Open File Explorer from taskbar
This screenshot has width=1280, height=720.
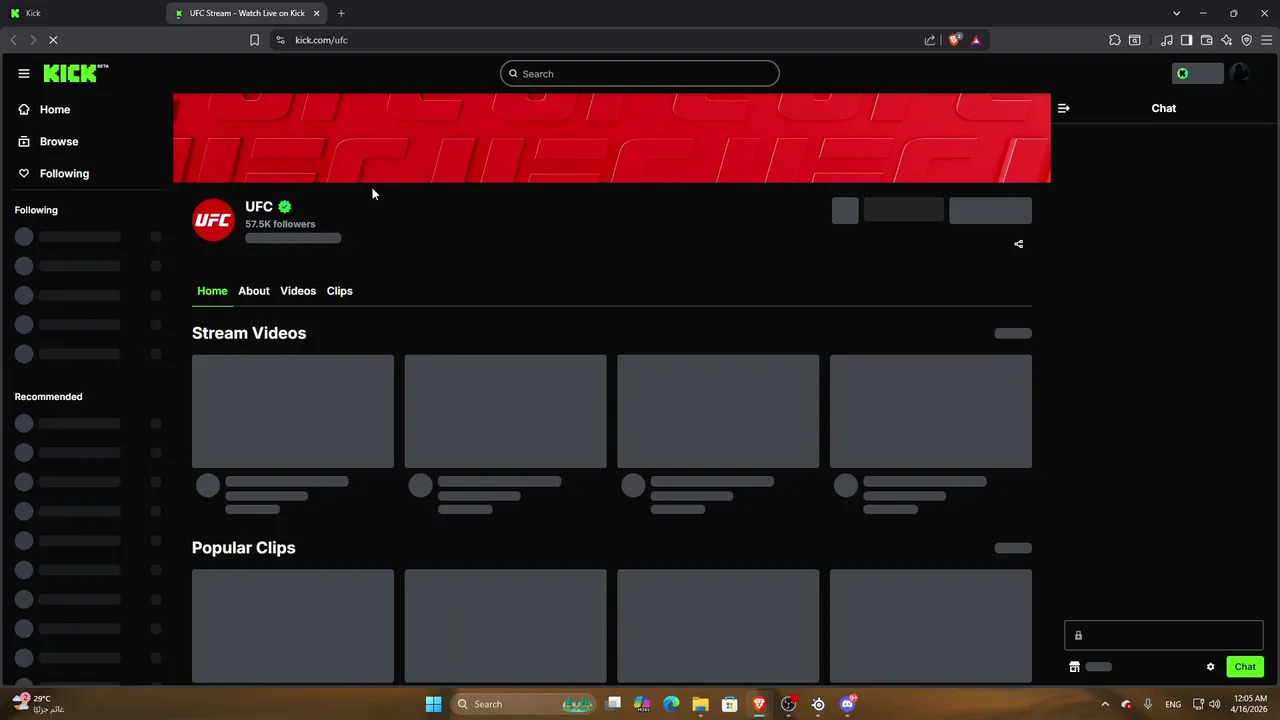click(700, 704)
